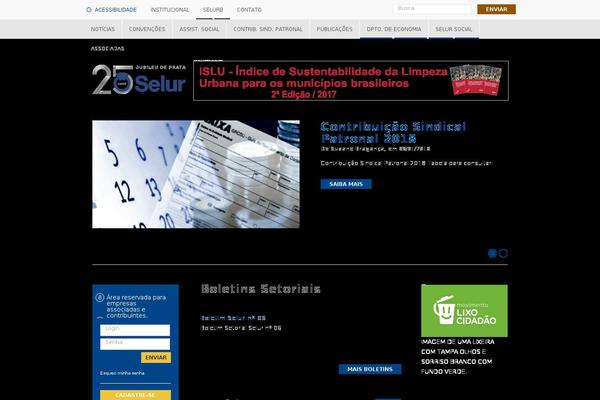Viewport: 600px width, 400px height.
Task: Click the lock icon in reserved area
Action: (99, 297)
